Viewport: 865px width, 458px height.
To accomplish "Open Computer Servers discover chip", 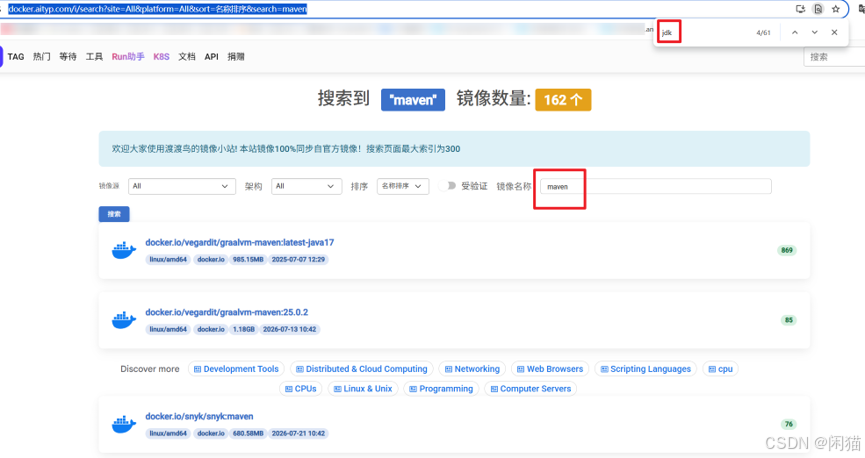I will (x=531, y=389).
